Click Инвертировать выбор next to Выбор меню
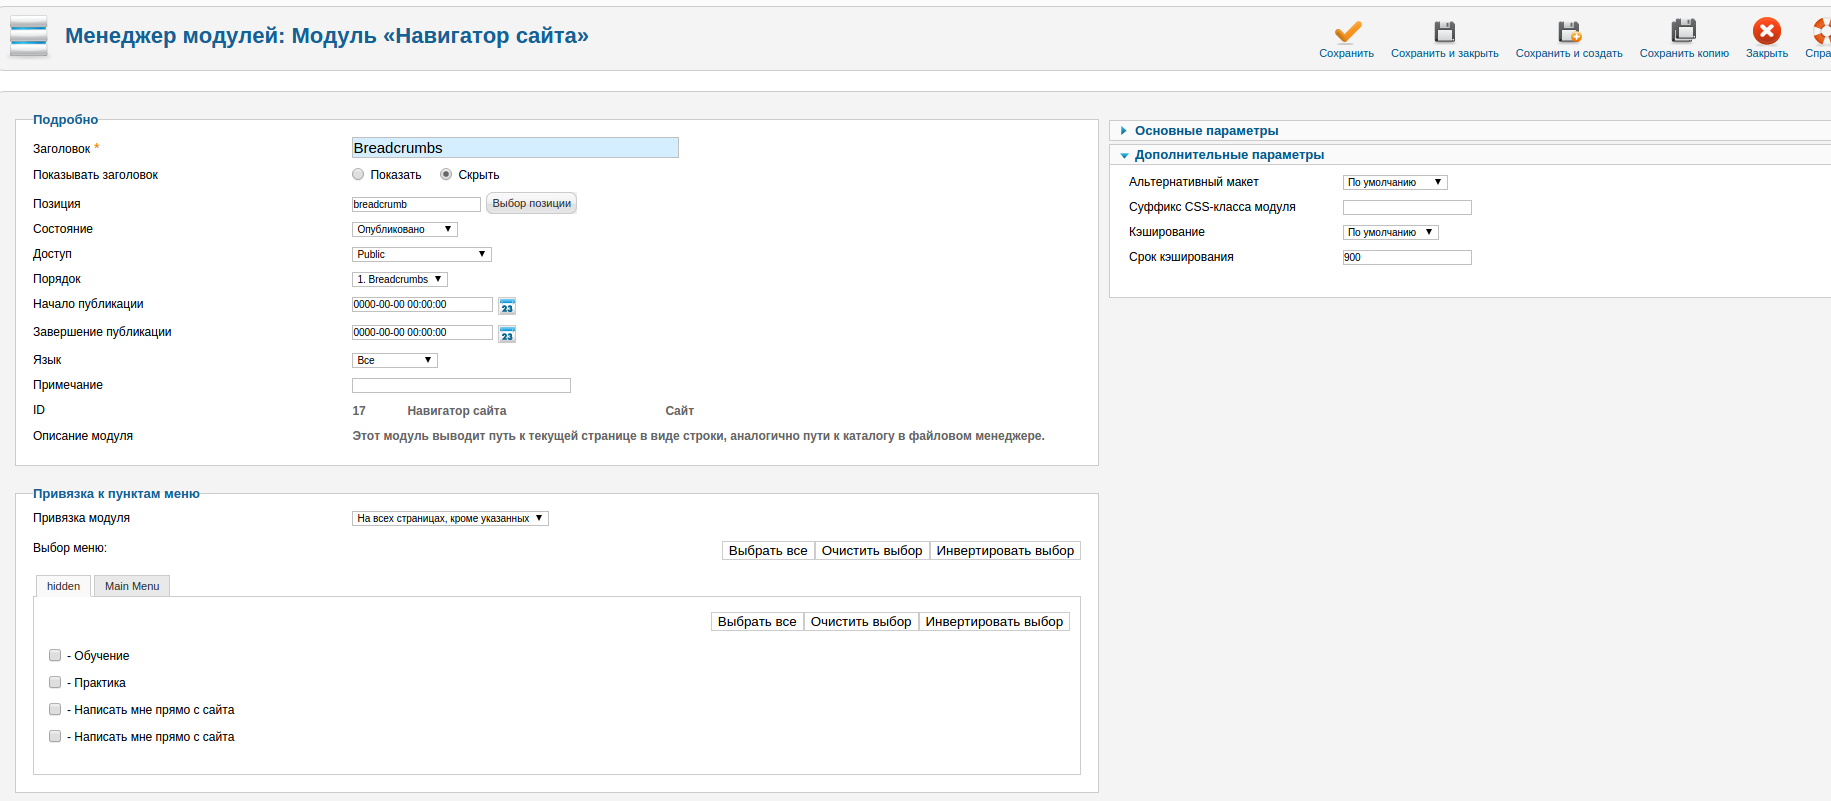 1005,551
